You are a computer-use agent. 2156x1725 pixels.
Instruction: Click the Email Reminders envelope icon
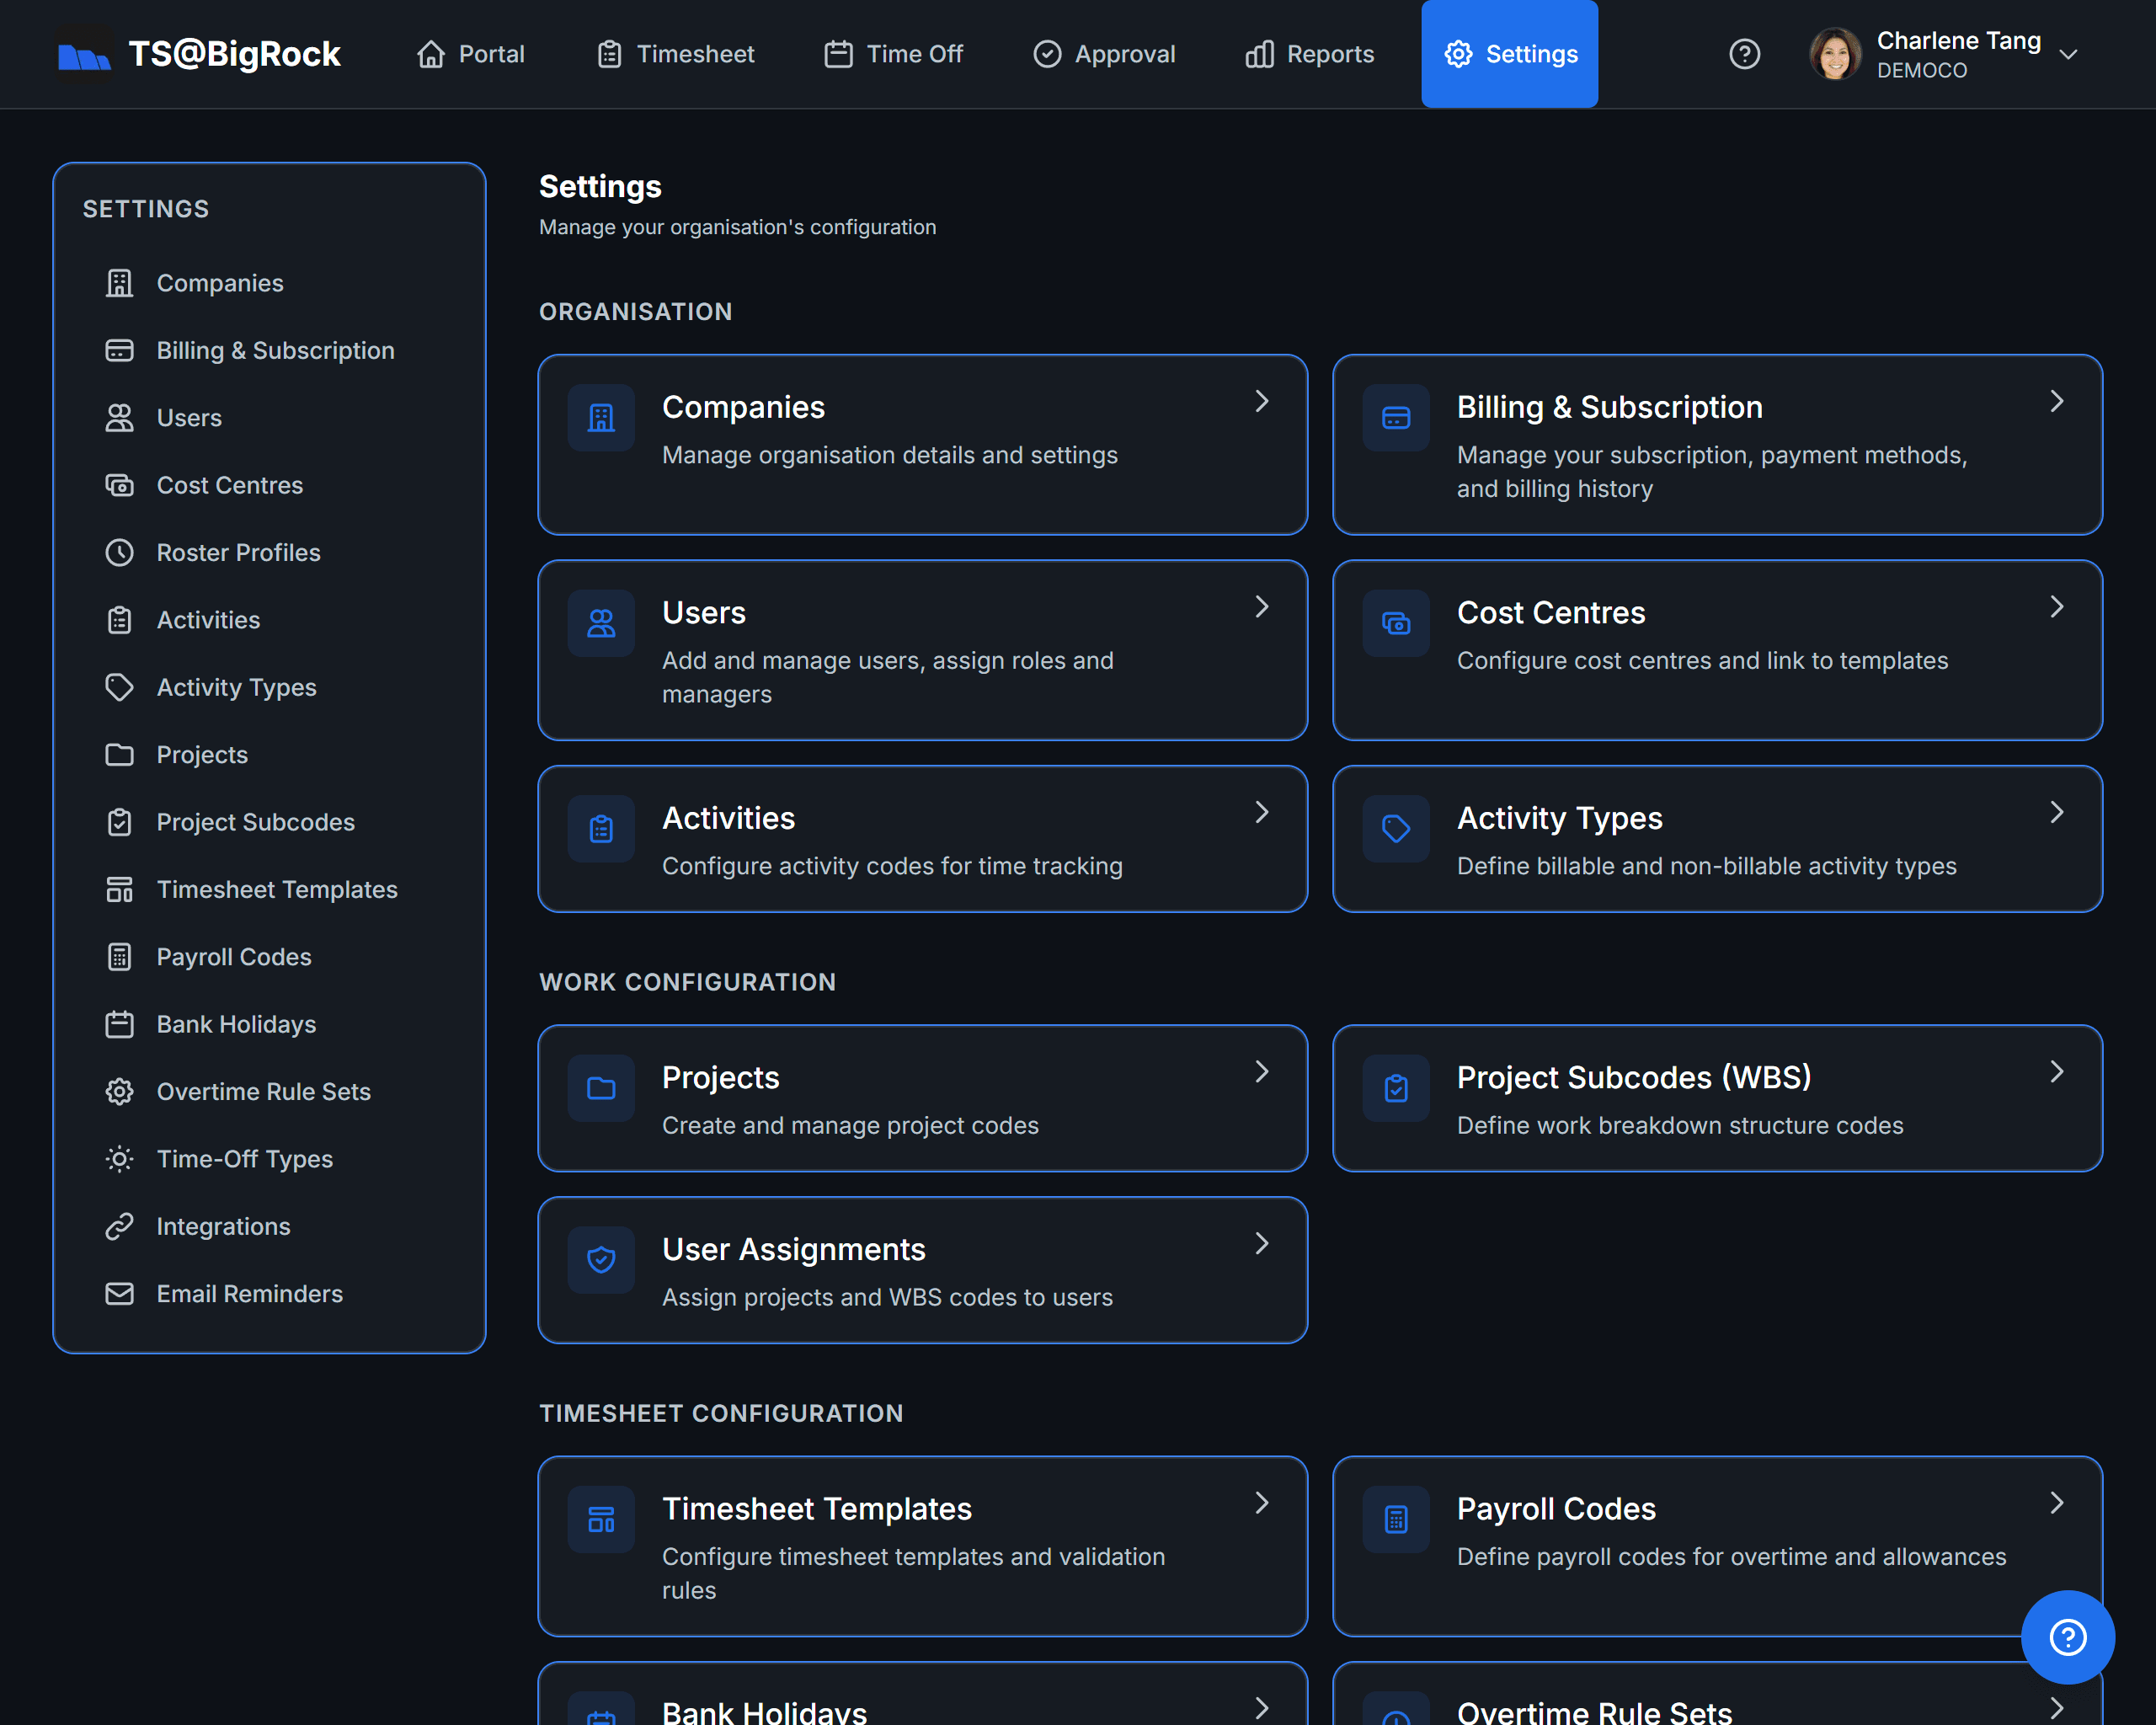(120, 1293)
